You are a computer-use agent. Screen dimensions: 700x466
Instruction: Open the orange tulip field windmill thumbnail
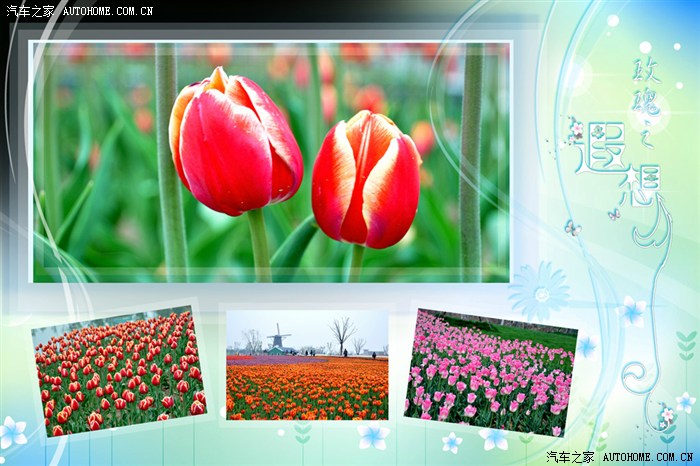click(x=306, y=365)
